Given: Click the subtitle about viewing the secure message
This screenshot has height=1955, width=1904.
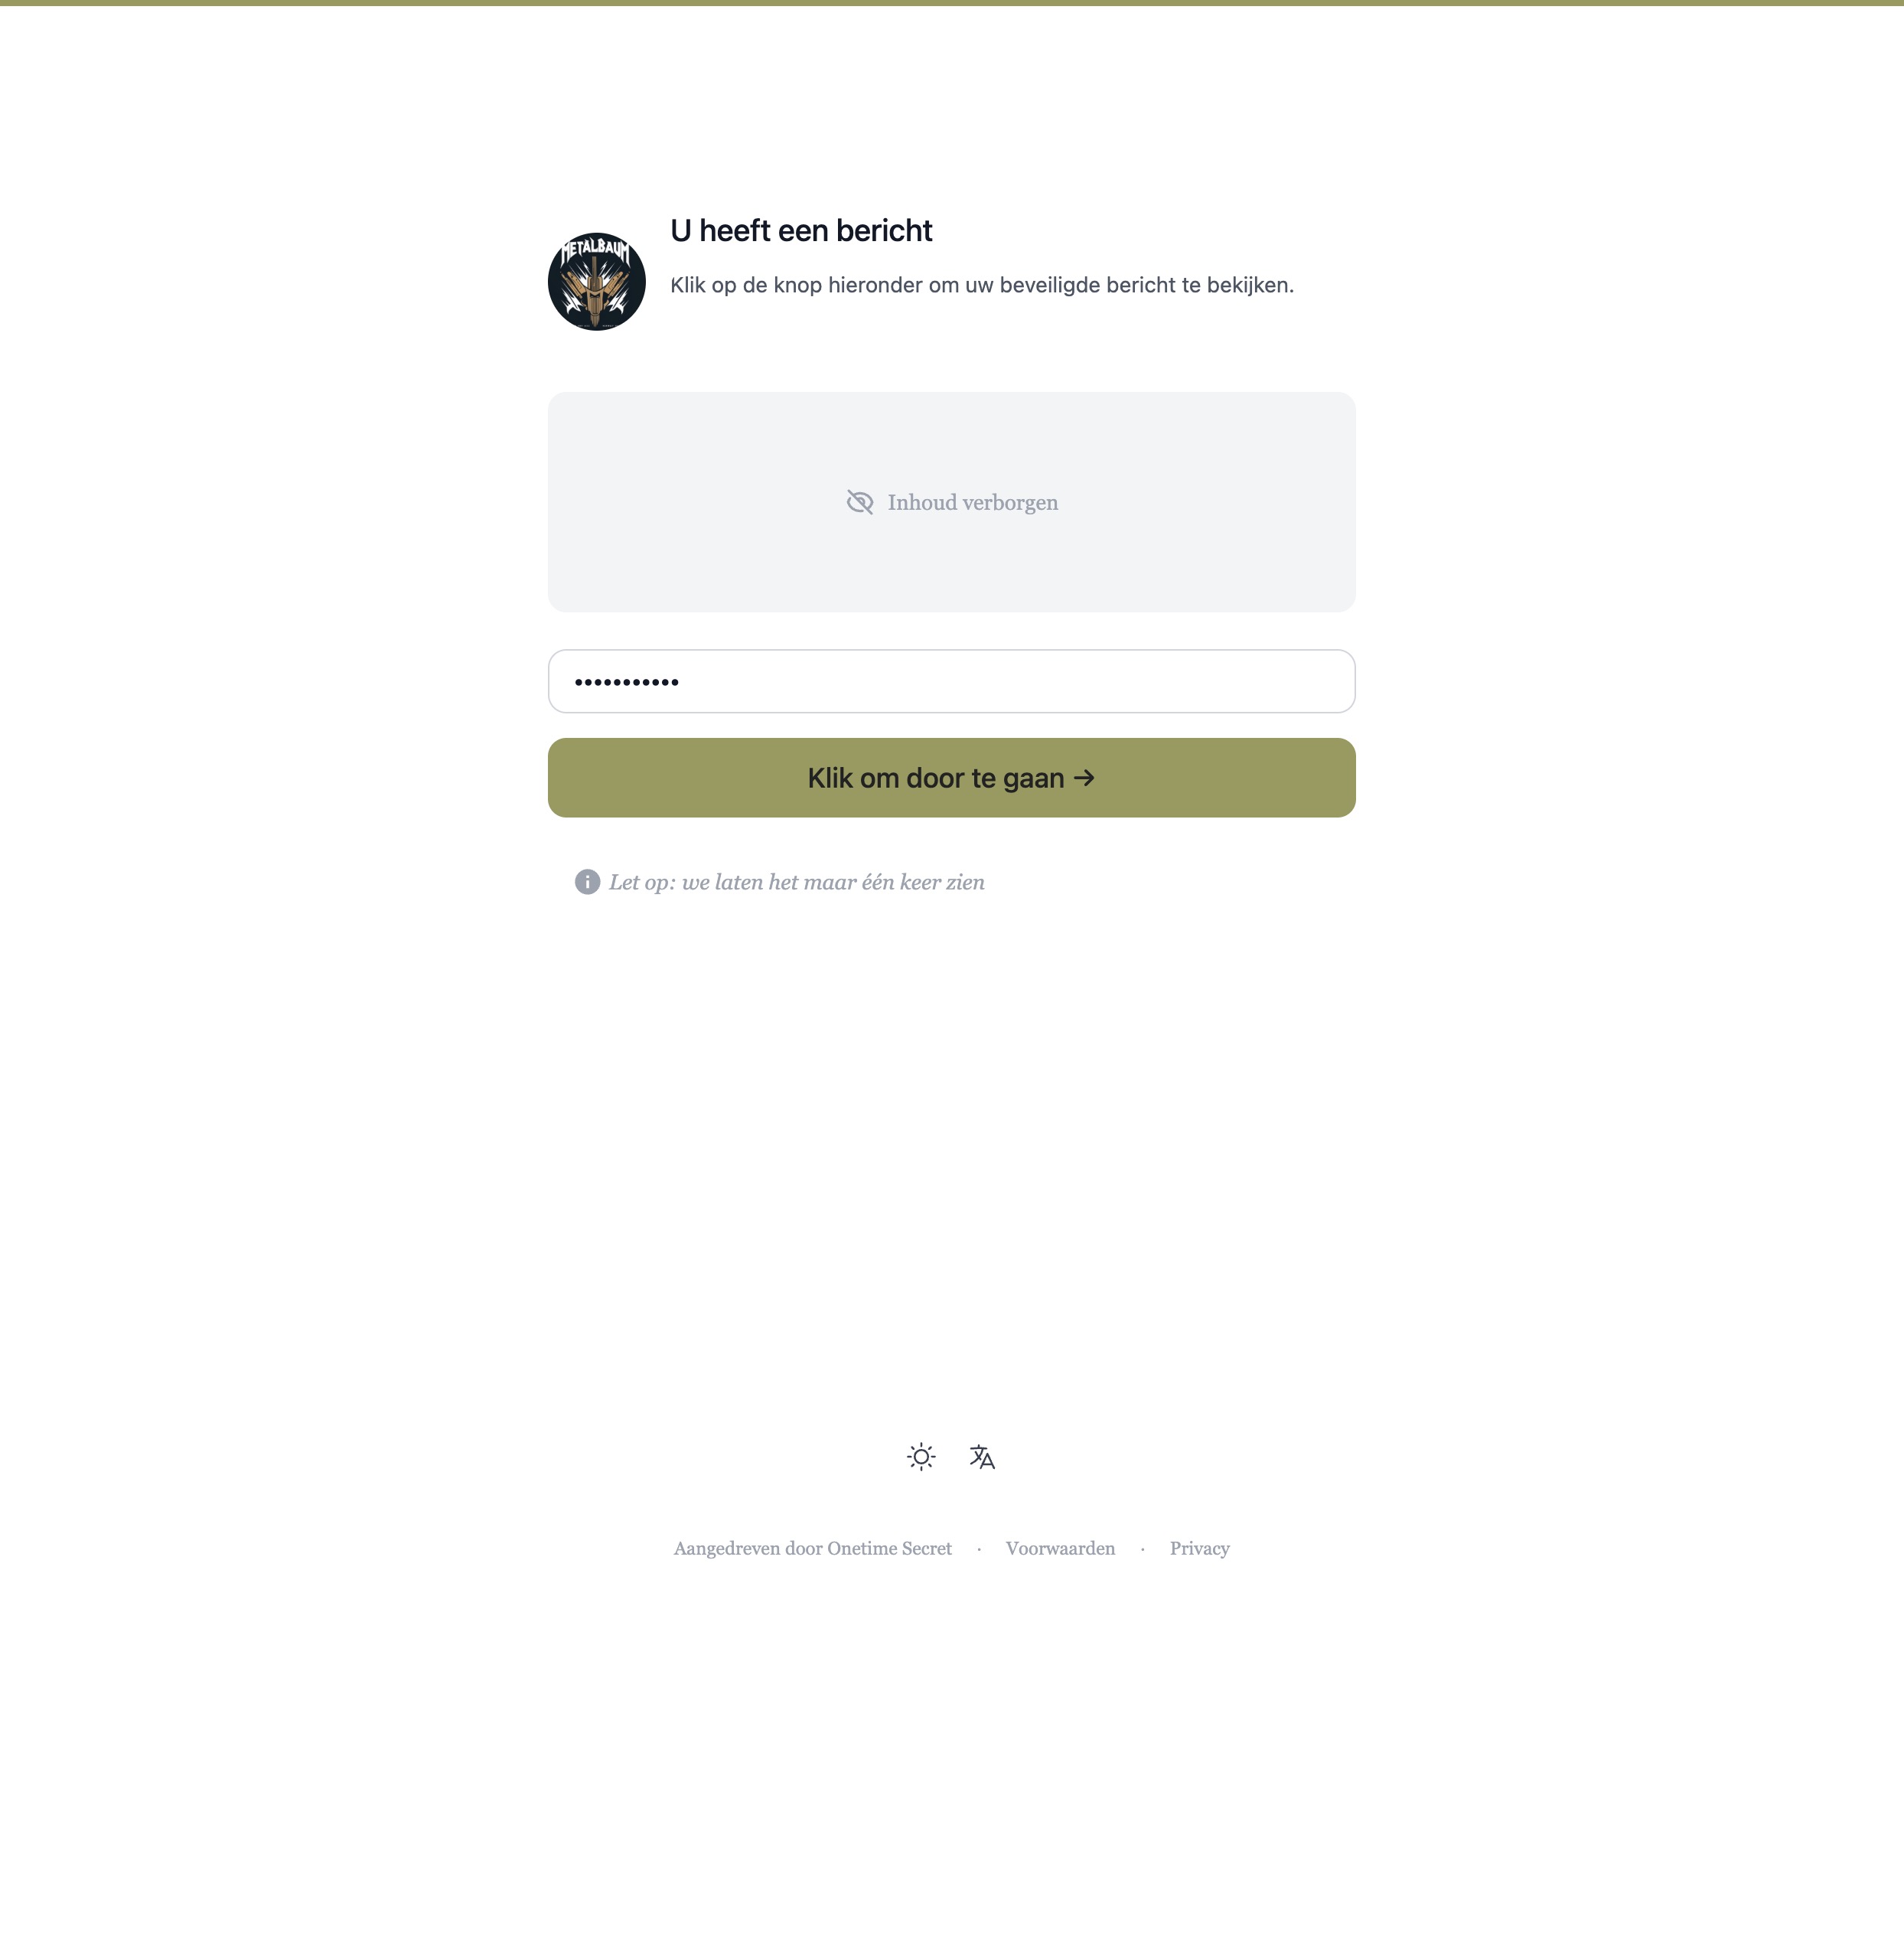Looking at the screenshot, I should [982, 285].
